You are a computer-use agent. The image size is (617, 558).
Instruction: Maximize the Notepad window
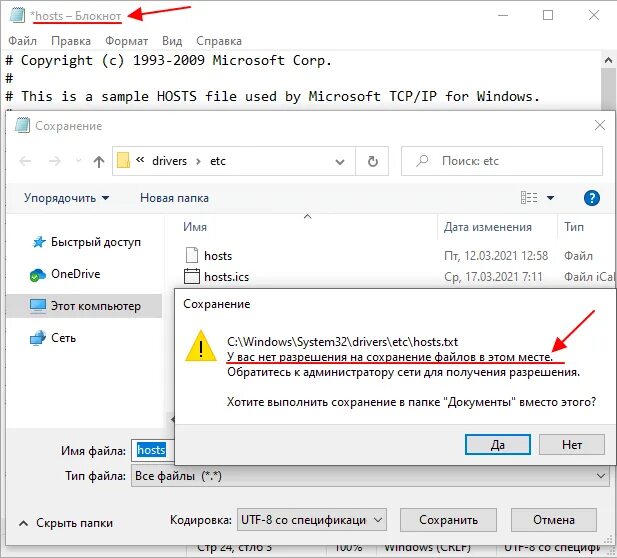pos(548,15)
